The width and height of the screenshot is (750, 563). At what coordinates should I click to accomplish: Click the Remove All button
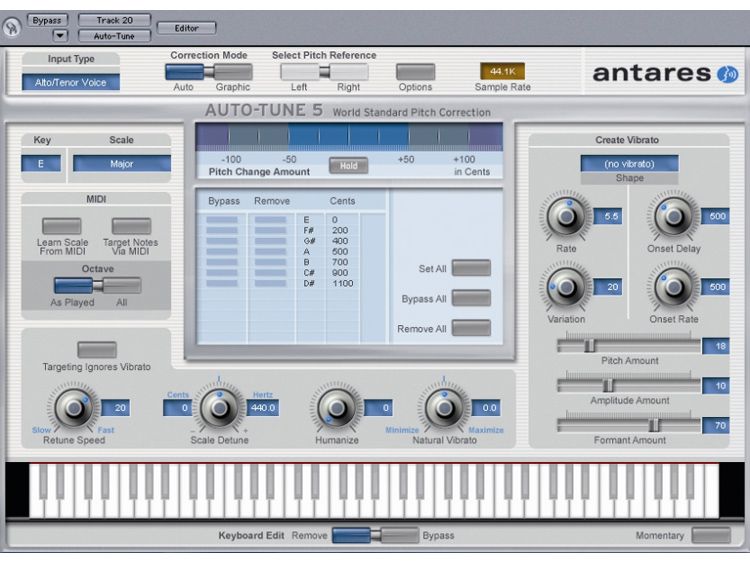[x=471, y=328]
